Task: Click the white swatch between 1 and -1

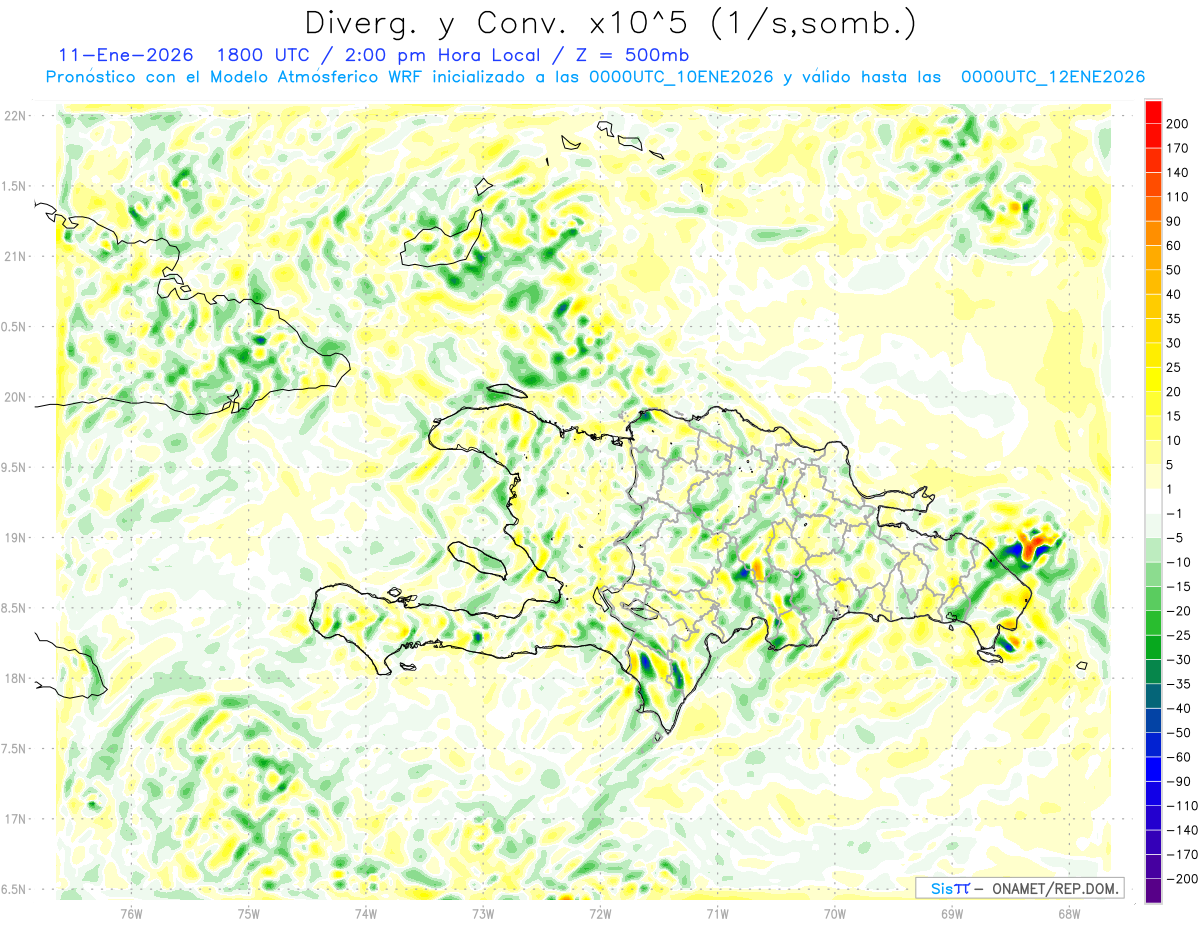Action: pos(1153,501)
